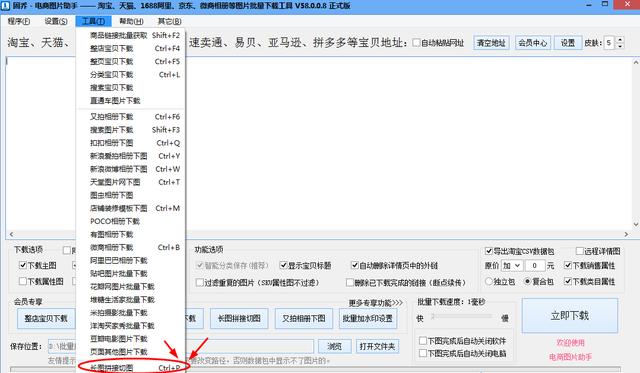Screen dimensions: 640x373
Task: Open the 设置(S) menu
Action: click(x=56, y=21)
